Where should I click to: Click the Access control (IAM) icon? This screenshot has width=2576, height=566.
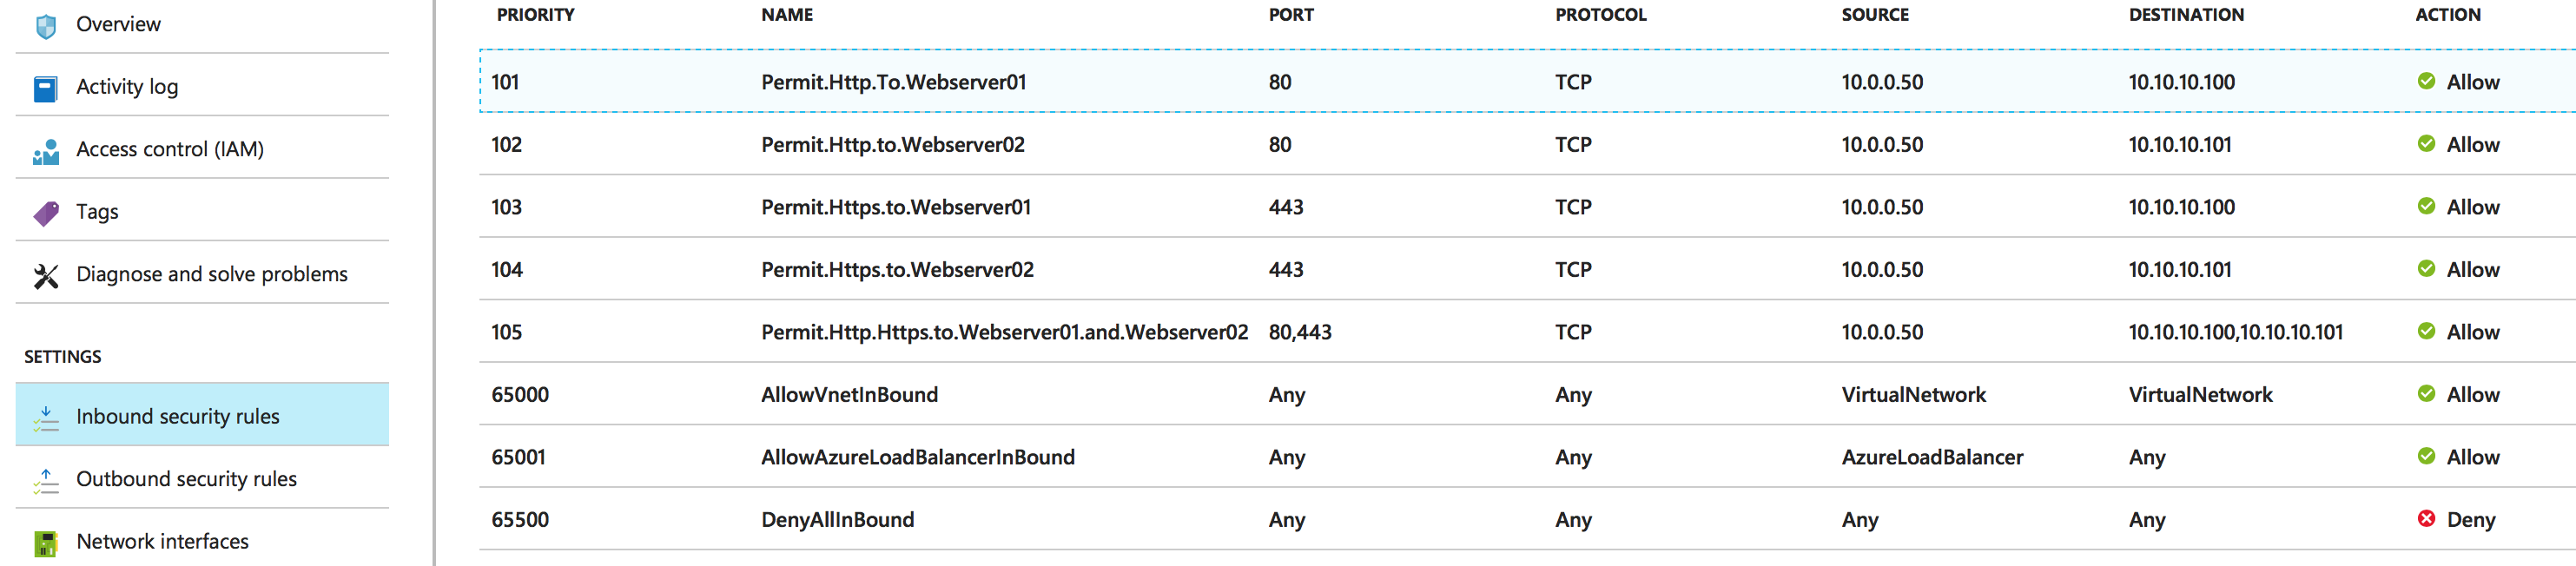click(46, 151)
